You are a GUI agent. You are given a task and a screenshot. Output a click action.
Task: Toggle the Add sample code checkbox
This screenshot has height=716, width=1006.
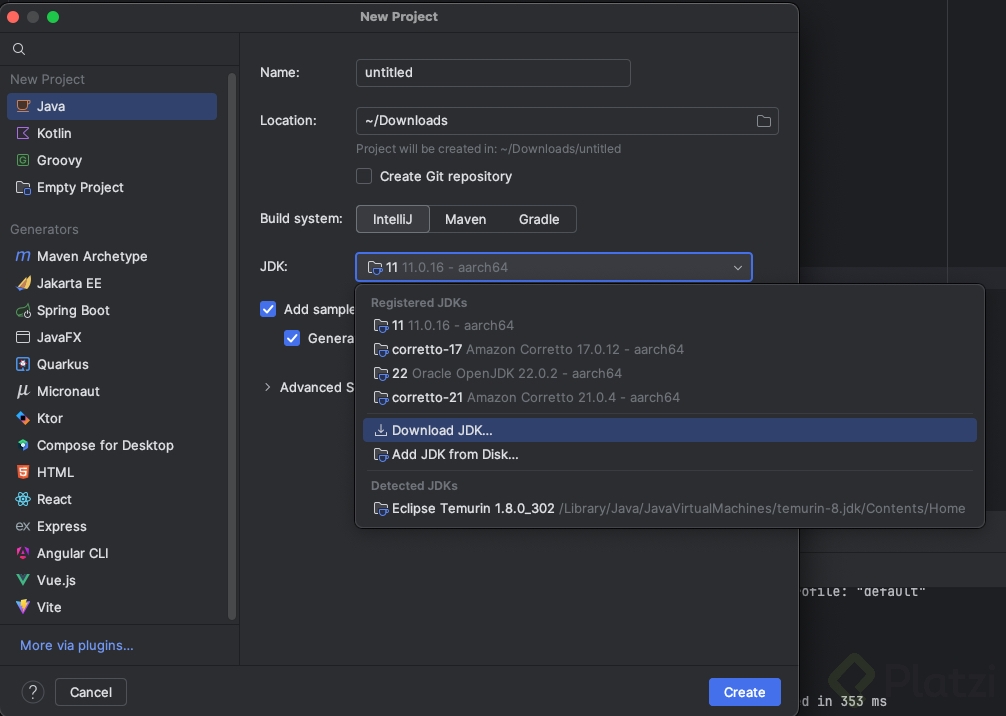click(268, 310)
